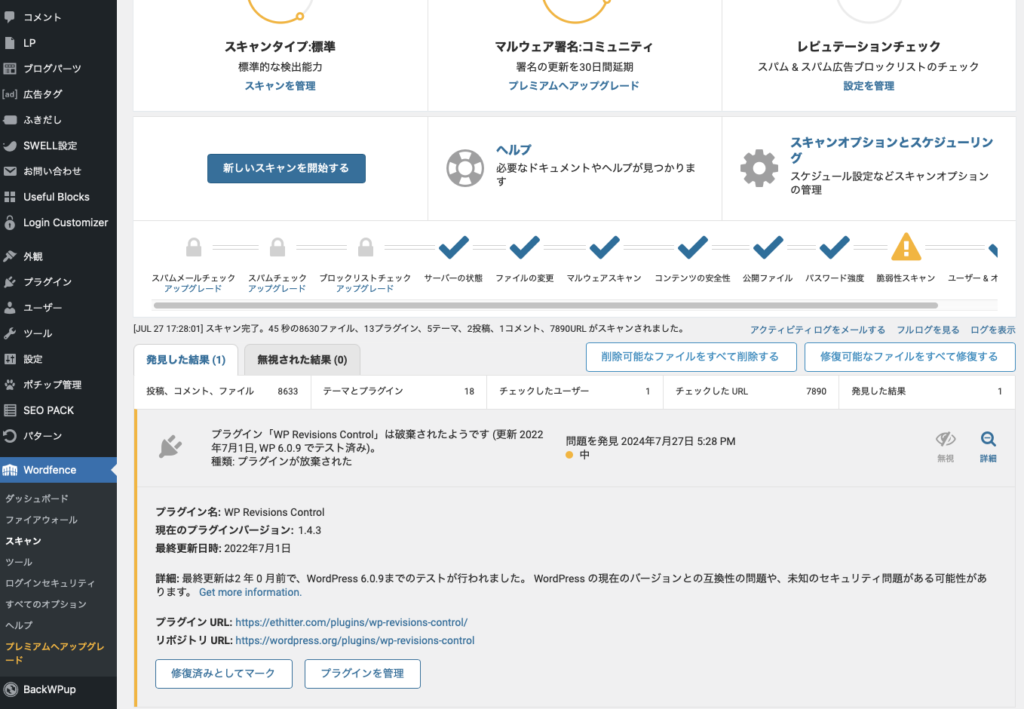Click フルログを見る link
Viewport: 1024px width, 709px height.
coord(927,330)
